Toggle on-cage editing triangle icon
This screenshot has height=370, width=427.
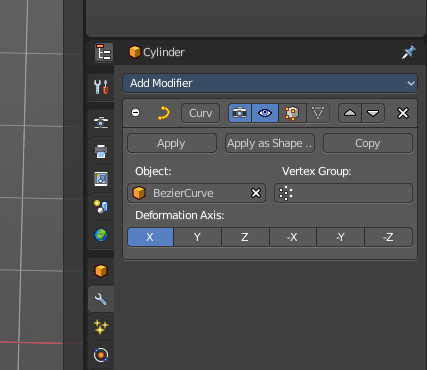click(318, 113)
